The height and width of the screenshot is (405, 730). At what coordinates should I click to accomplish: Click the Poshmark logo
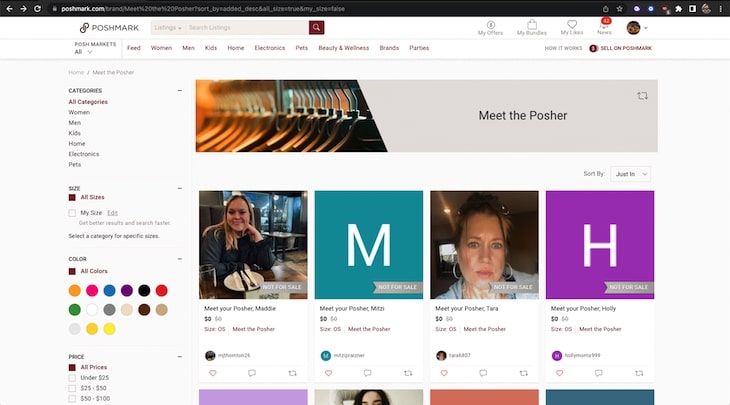(x=109, y=28)
